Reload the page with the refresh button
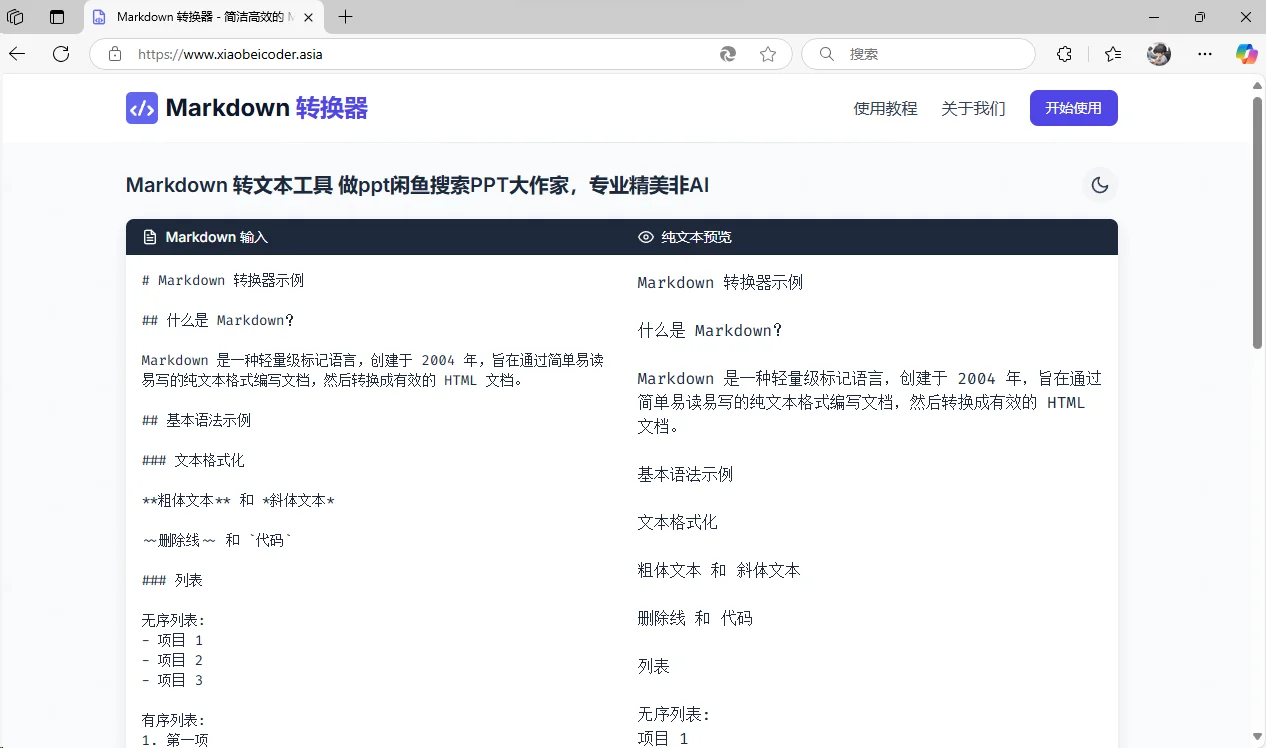This screenshot has height=748, width=1266. (60, 54)
